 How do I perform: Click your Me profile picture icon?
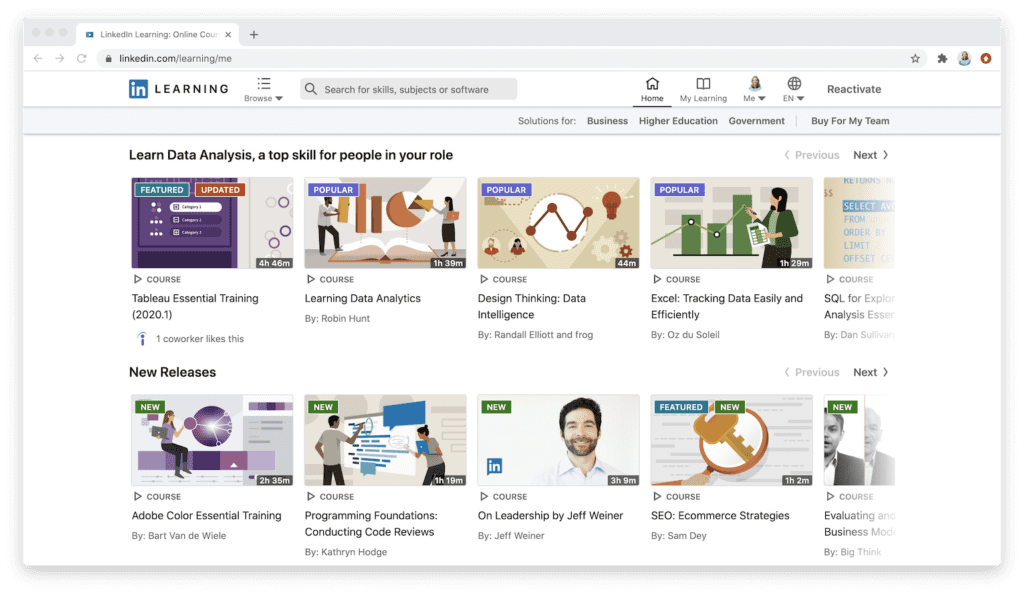tap(753, 84)
